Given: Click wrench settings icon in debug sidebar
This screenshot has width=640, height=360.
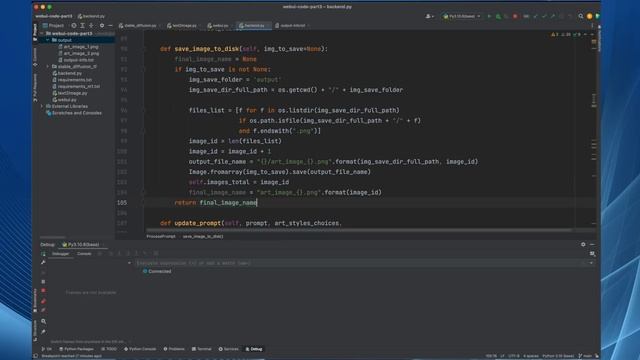Looking at the screenshot, I should pos(43,262).
